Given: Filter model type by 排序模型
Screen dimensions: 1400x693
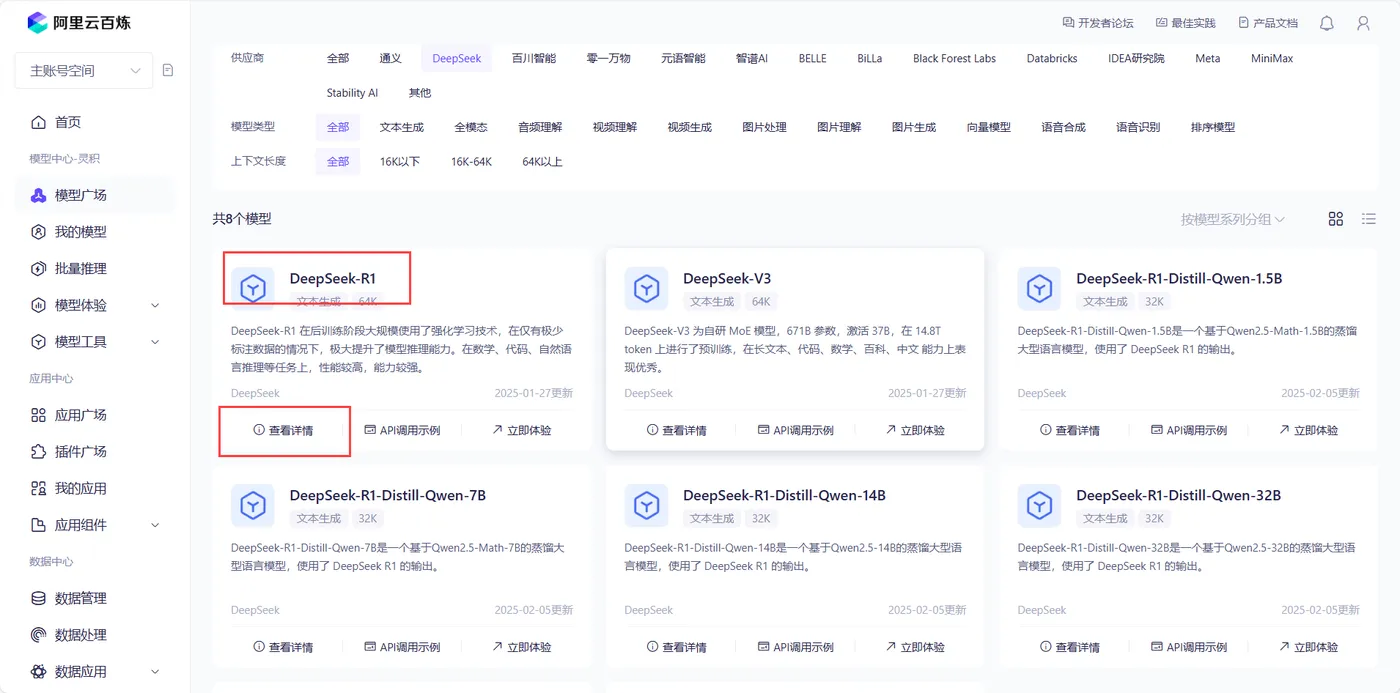Looking at the screenshot, I should coord(1213,128).
